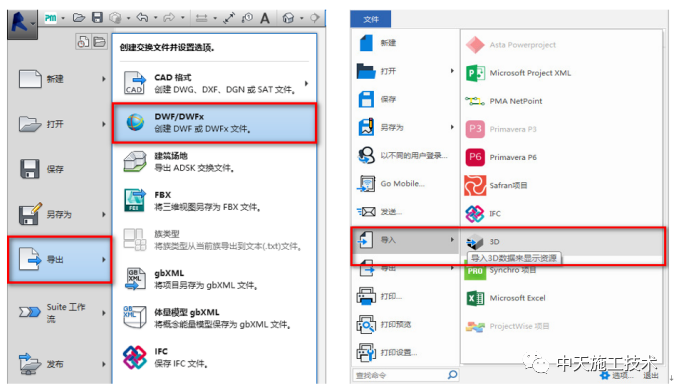Click the 选项... button
Image resolution: width=675 pixels, height=392 pixels.
coord(617,376)
